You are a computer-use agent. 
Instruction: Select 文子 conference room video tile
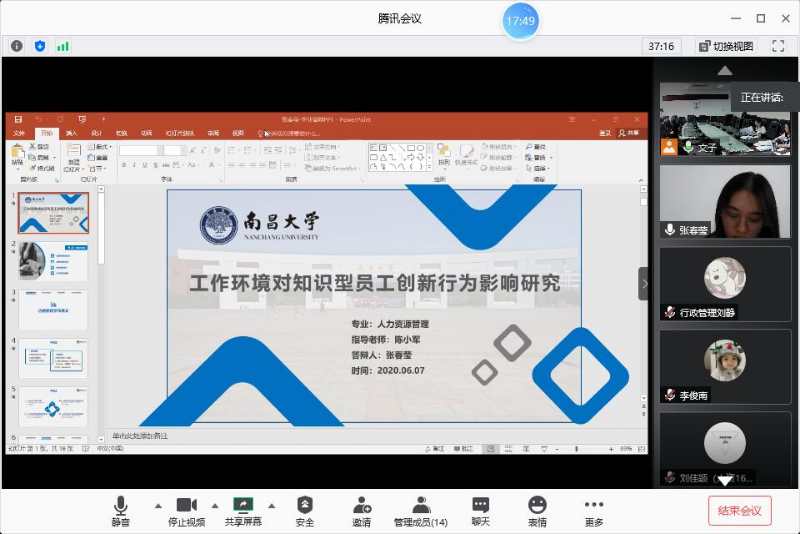pyautogui.click(x=724, y=119)
